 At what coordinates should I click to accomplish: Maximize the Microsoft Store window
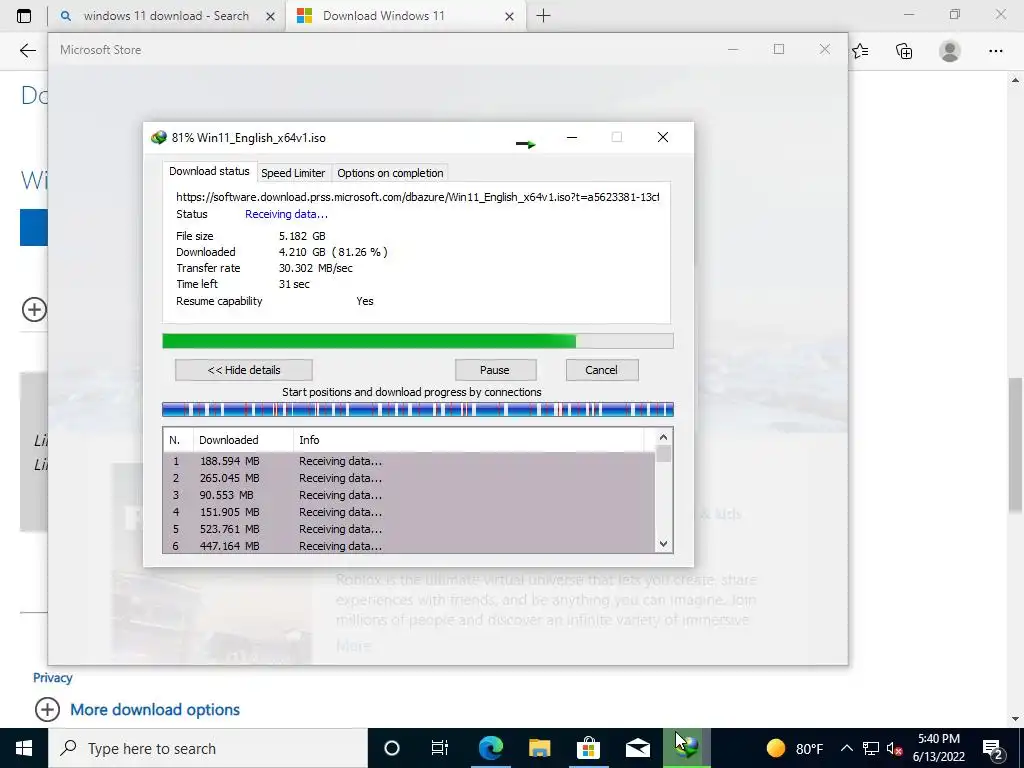tap(778, 49)
